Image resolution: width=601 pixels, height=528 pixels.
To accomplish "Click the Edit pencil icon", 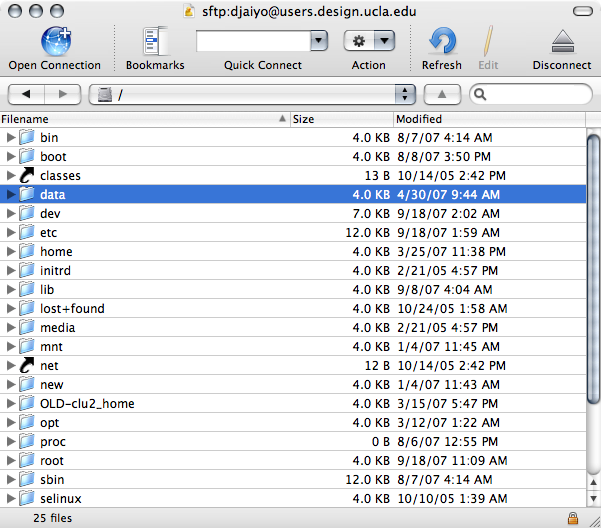I will 488,41.
